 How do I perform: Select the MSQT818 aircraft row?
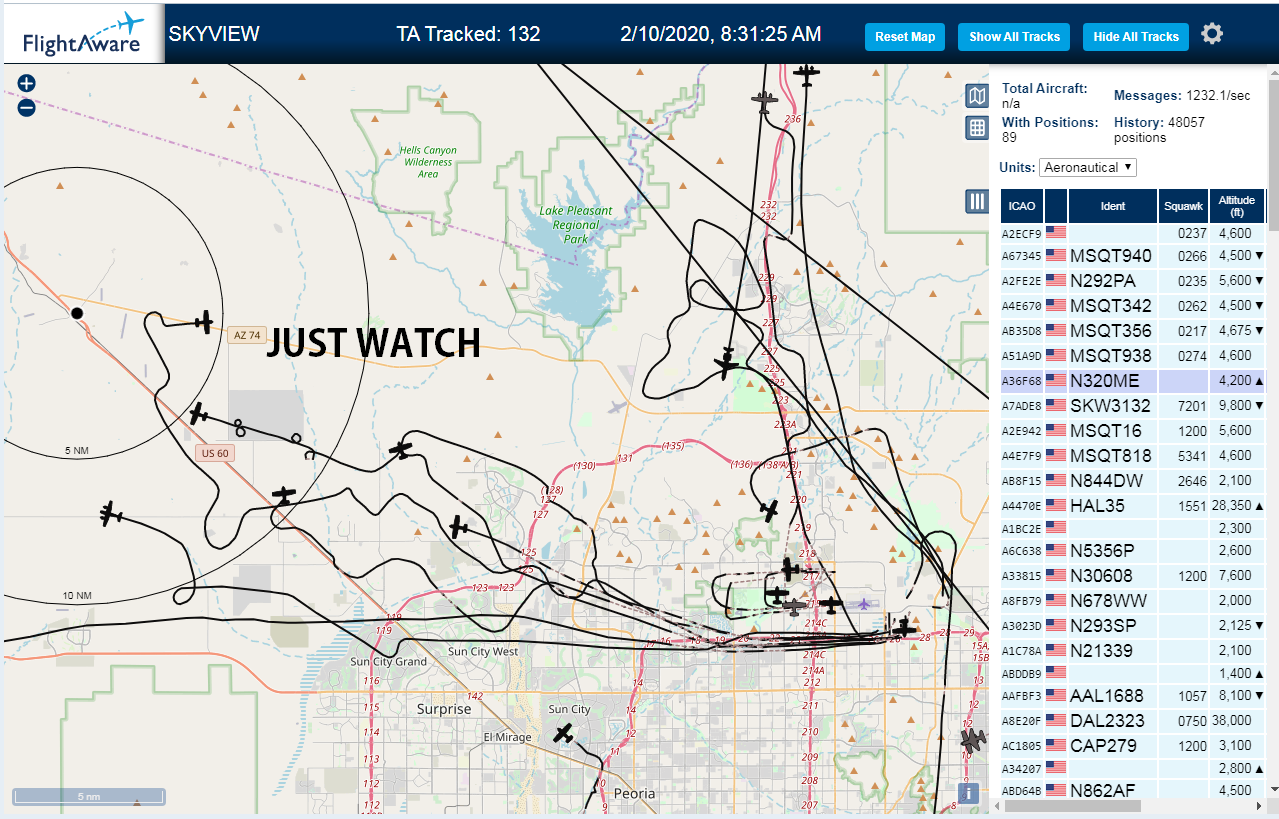1134,455
